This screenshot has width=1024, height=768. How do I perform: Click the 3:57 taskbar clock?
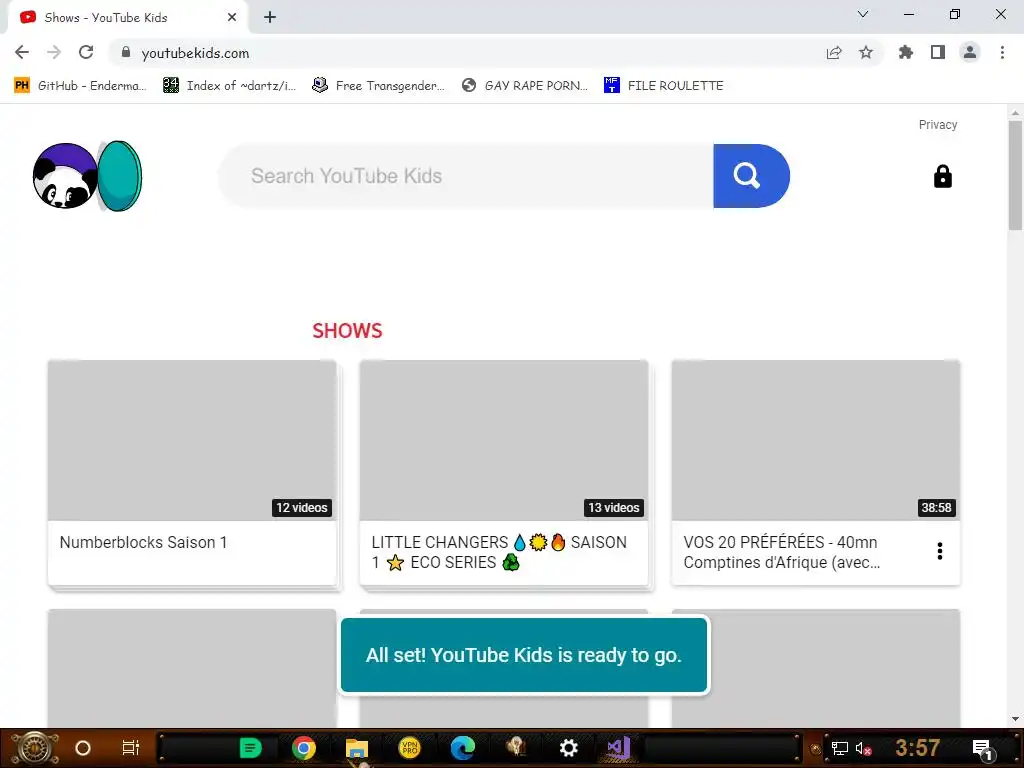[x=918, y=748]
